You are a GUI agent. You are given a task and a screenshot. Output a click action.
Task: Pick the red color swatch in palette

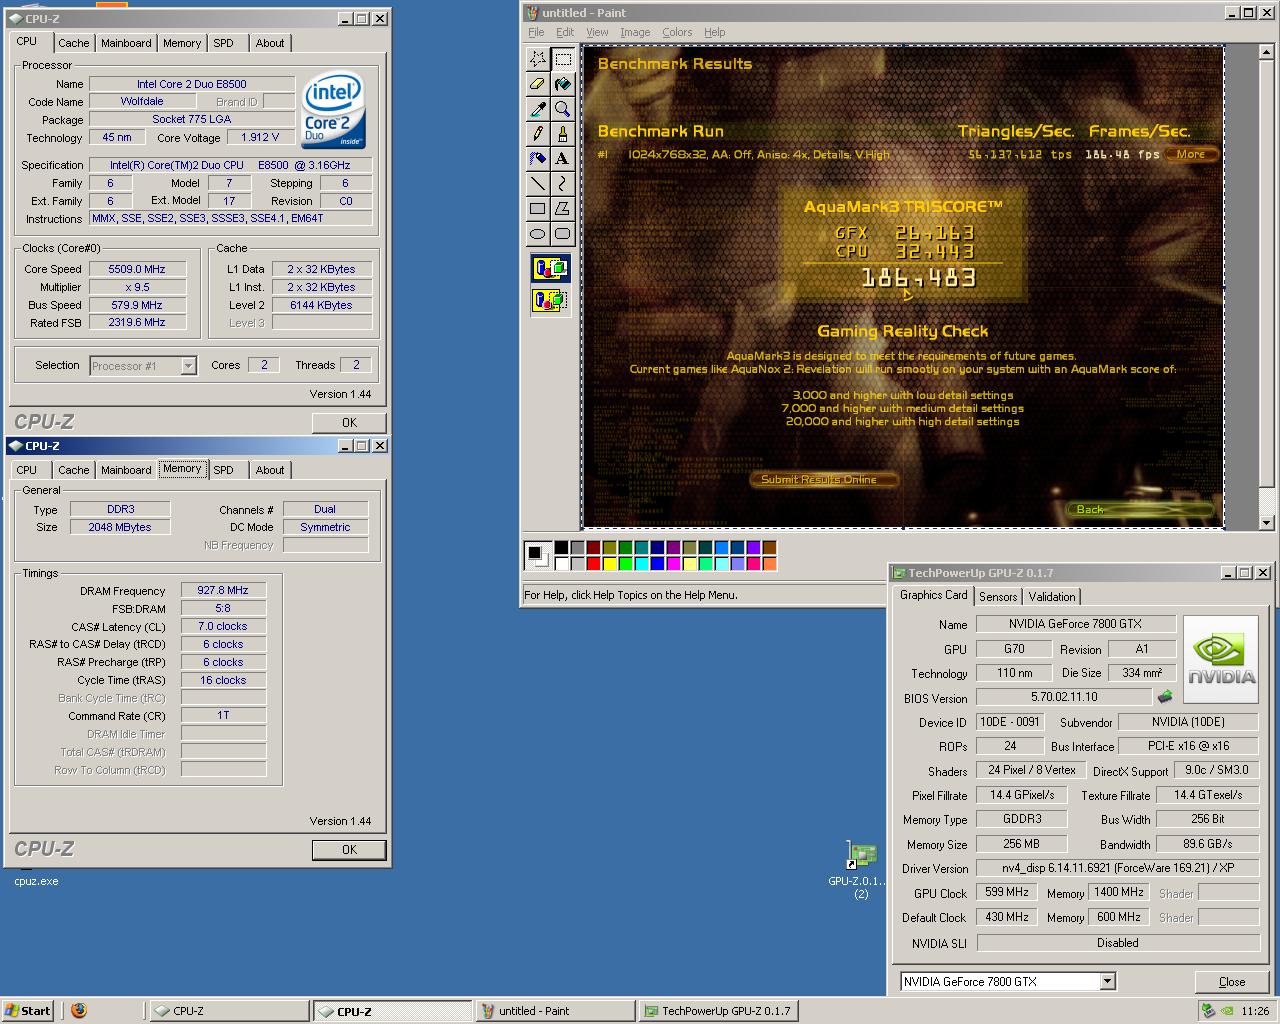pos(594,564)
